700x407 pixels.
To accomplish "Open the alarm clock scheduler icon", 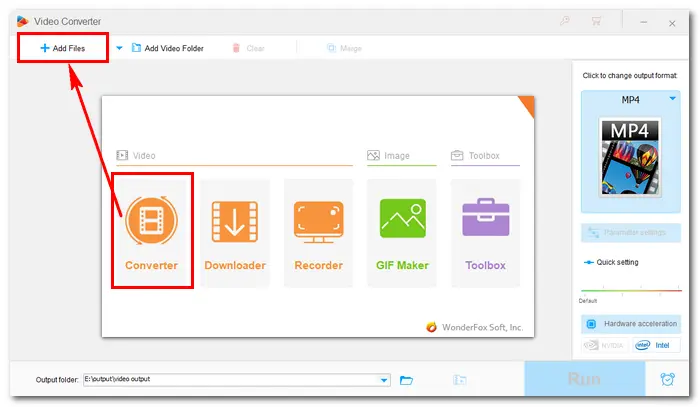I will [667, 379].
